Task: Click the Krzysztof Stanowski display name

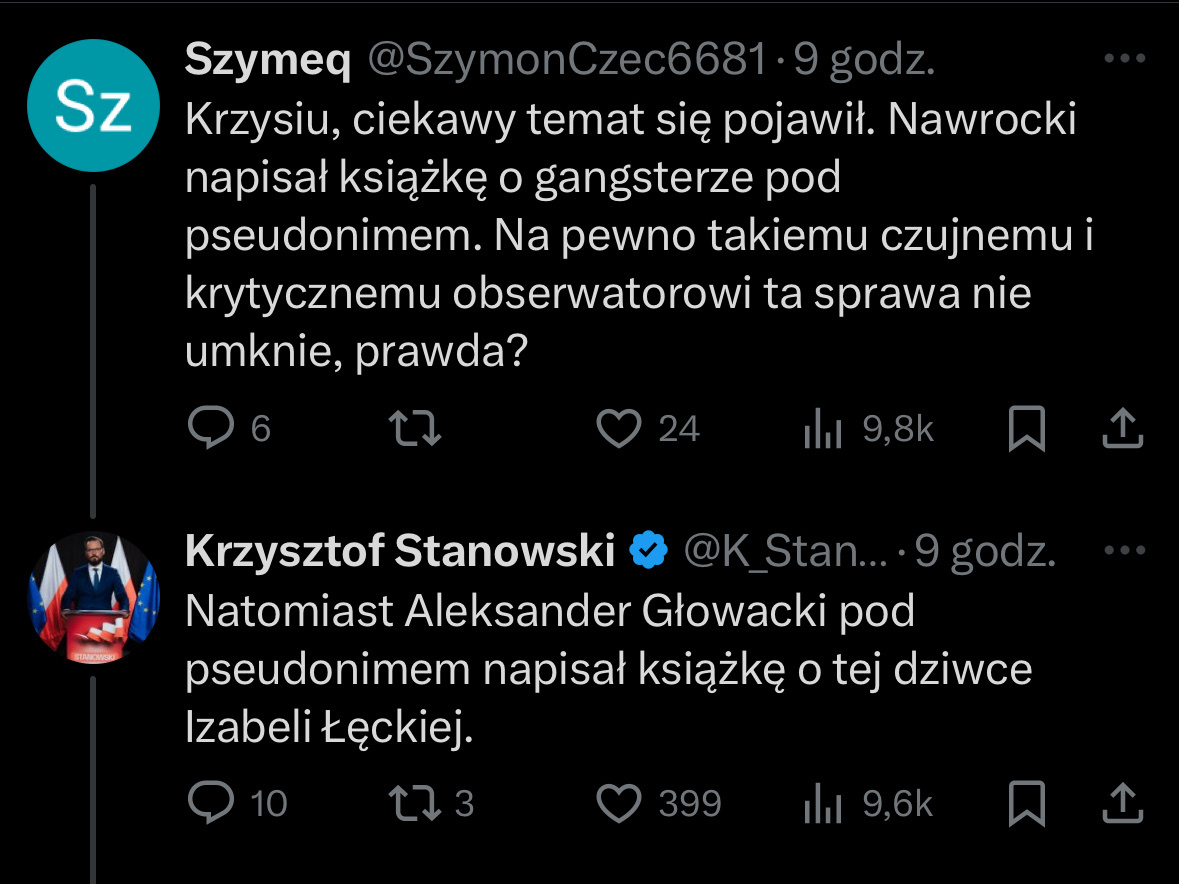Action: 400,551
